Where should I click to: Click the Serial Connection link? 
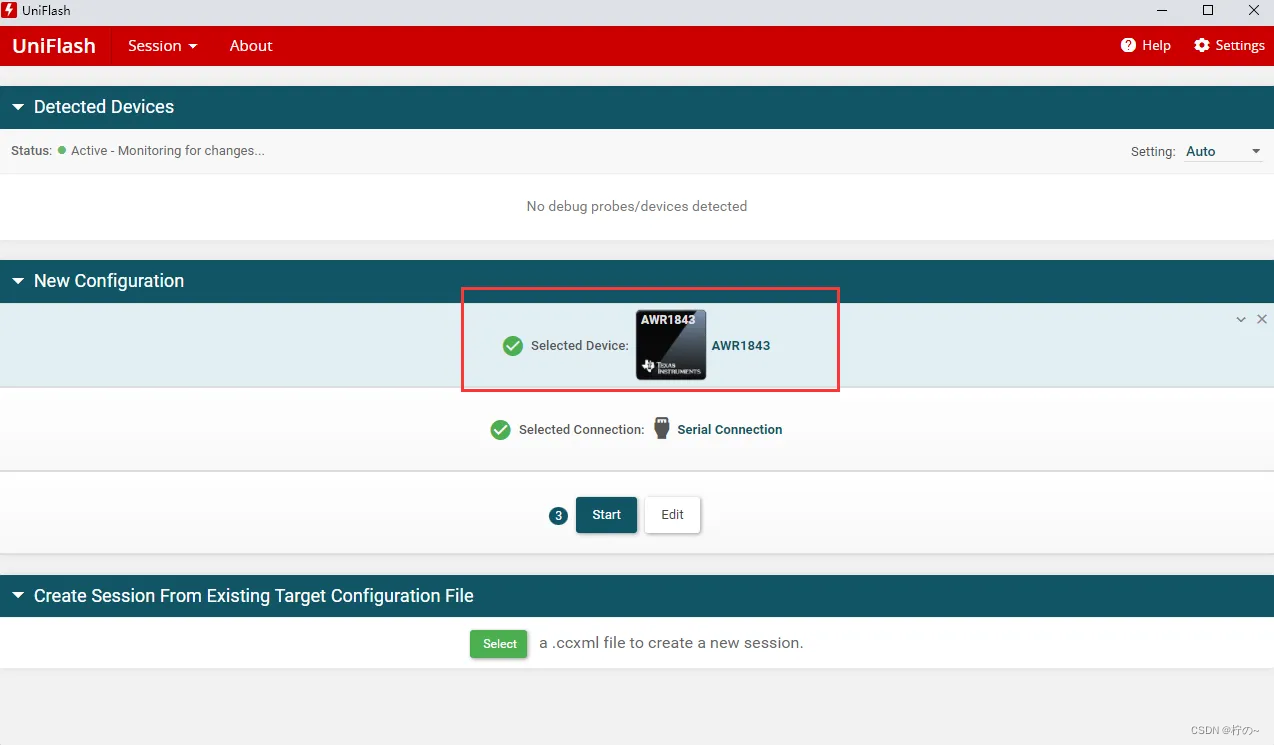(730, 430)
